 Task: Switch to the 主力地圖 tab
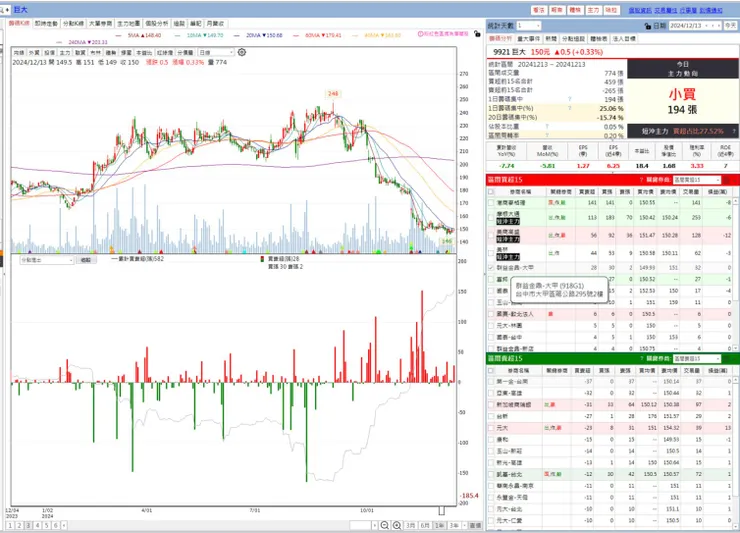click(x=128, y=24)
